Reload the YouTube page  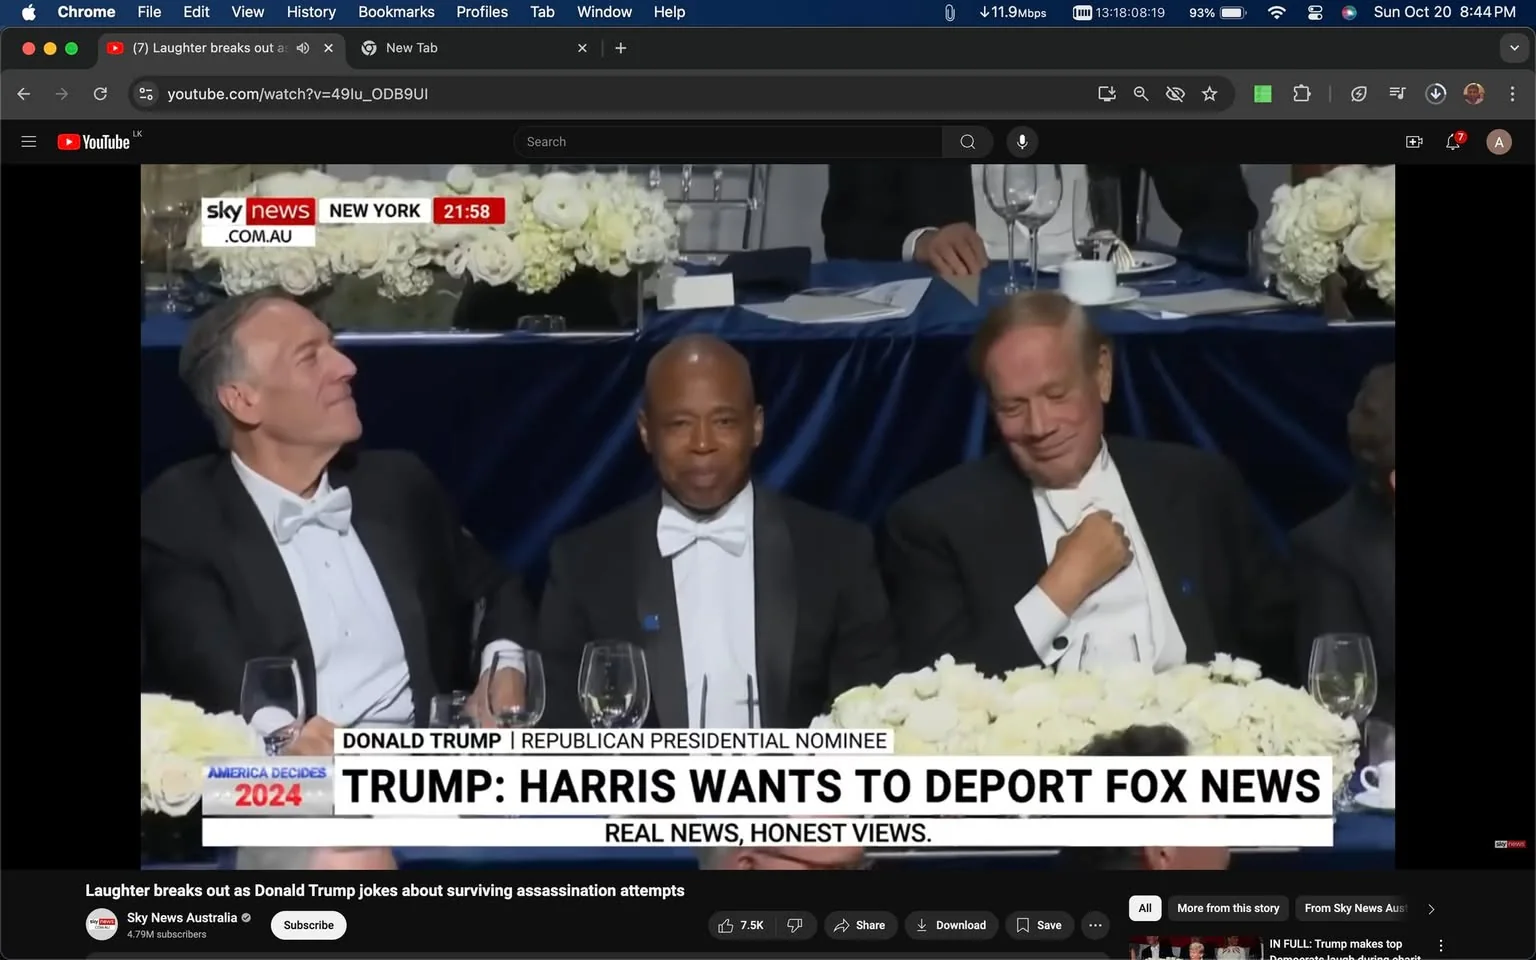(x=100, y=94)
